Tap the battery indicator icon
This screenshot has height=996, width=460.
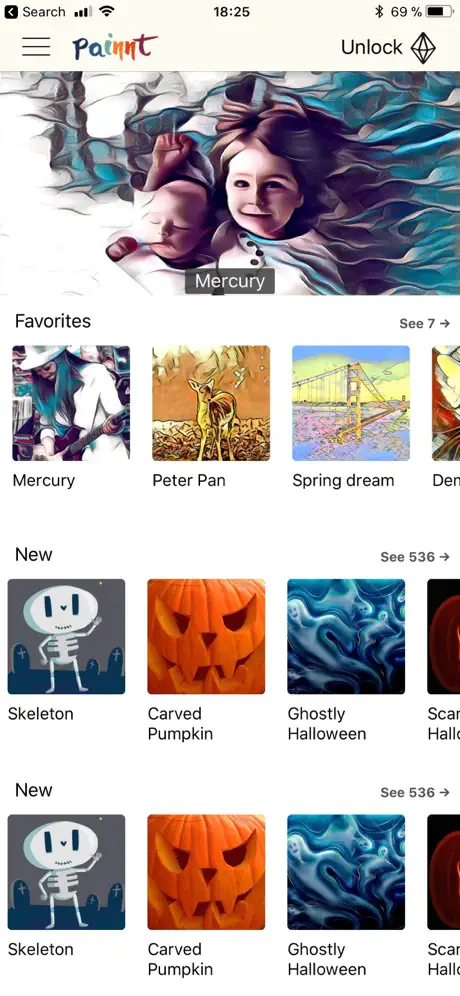442,11
